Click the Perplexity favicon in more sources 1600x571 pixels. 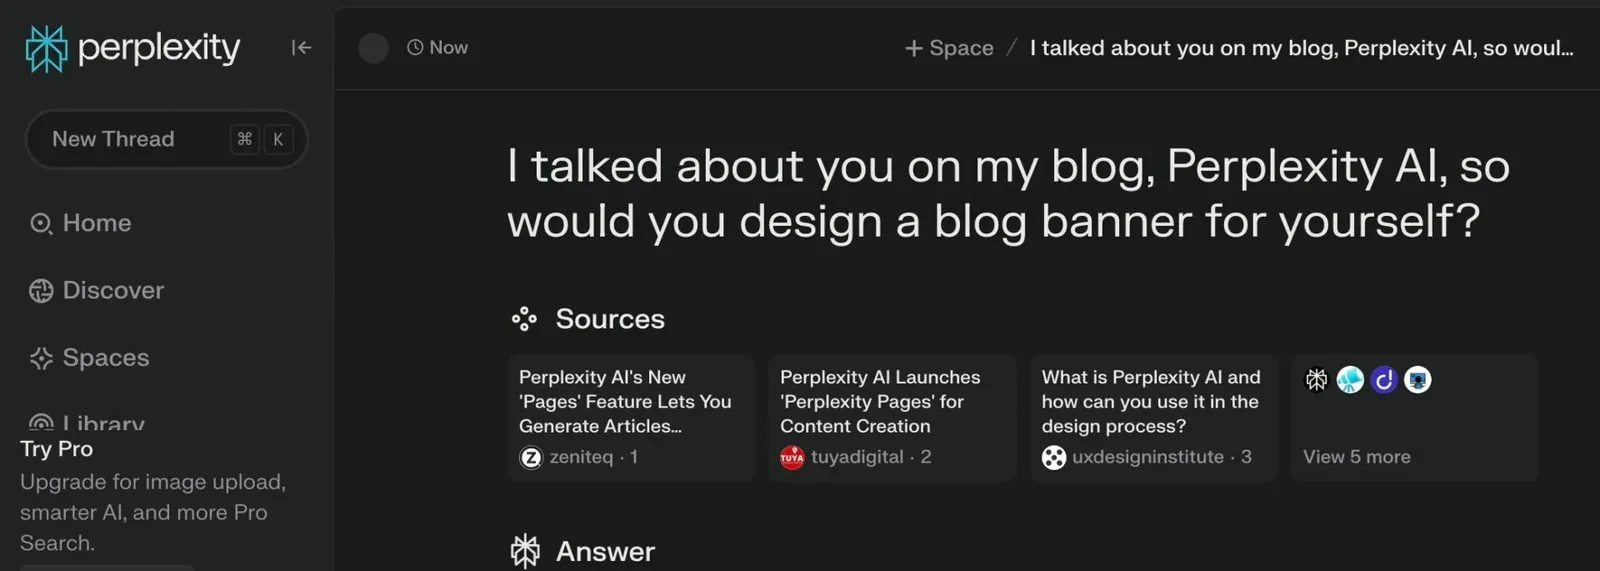tap(1317, 380)
